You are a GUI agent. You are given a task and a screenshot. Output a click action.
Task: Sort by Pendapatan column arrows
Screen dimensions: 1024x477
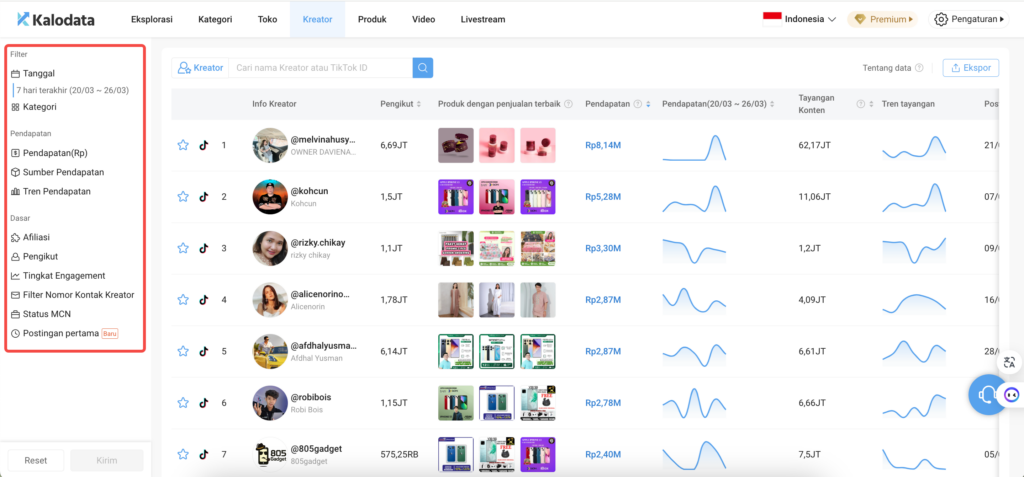click(x=648, y=104)
